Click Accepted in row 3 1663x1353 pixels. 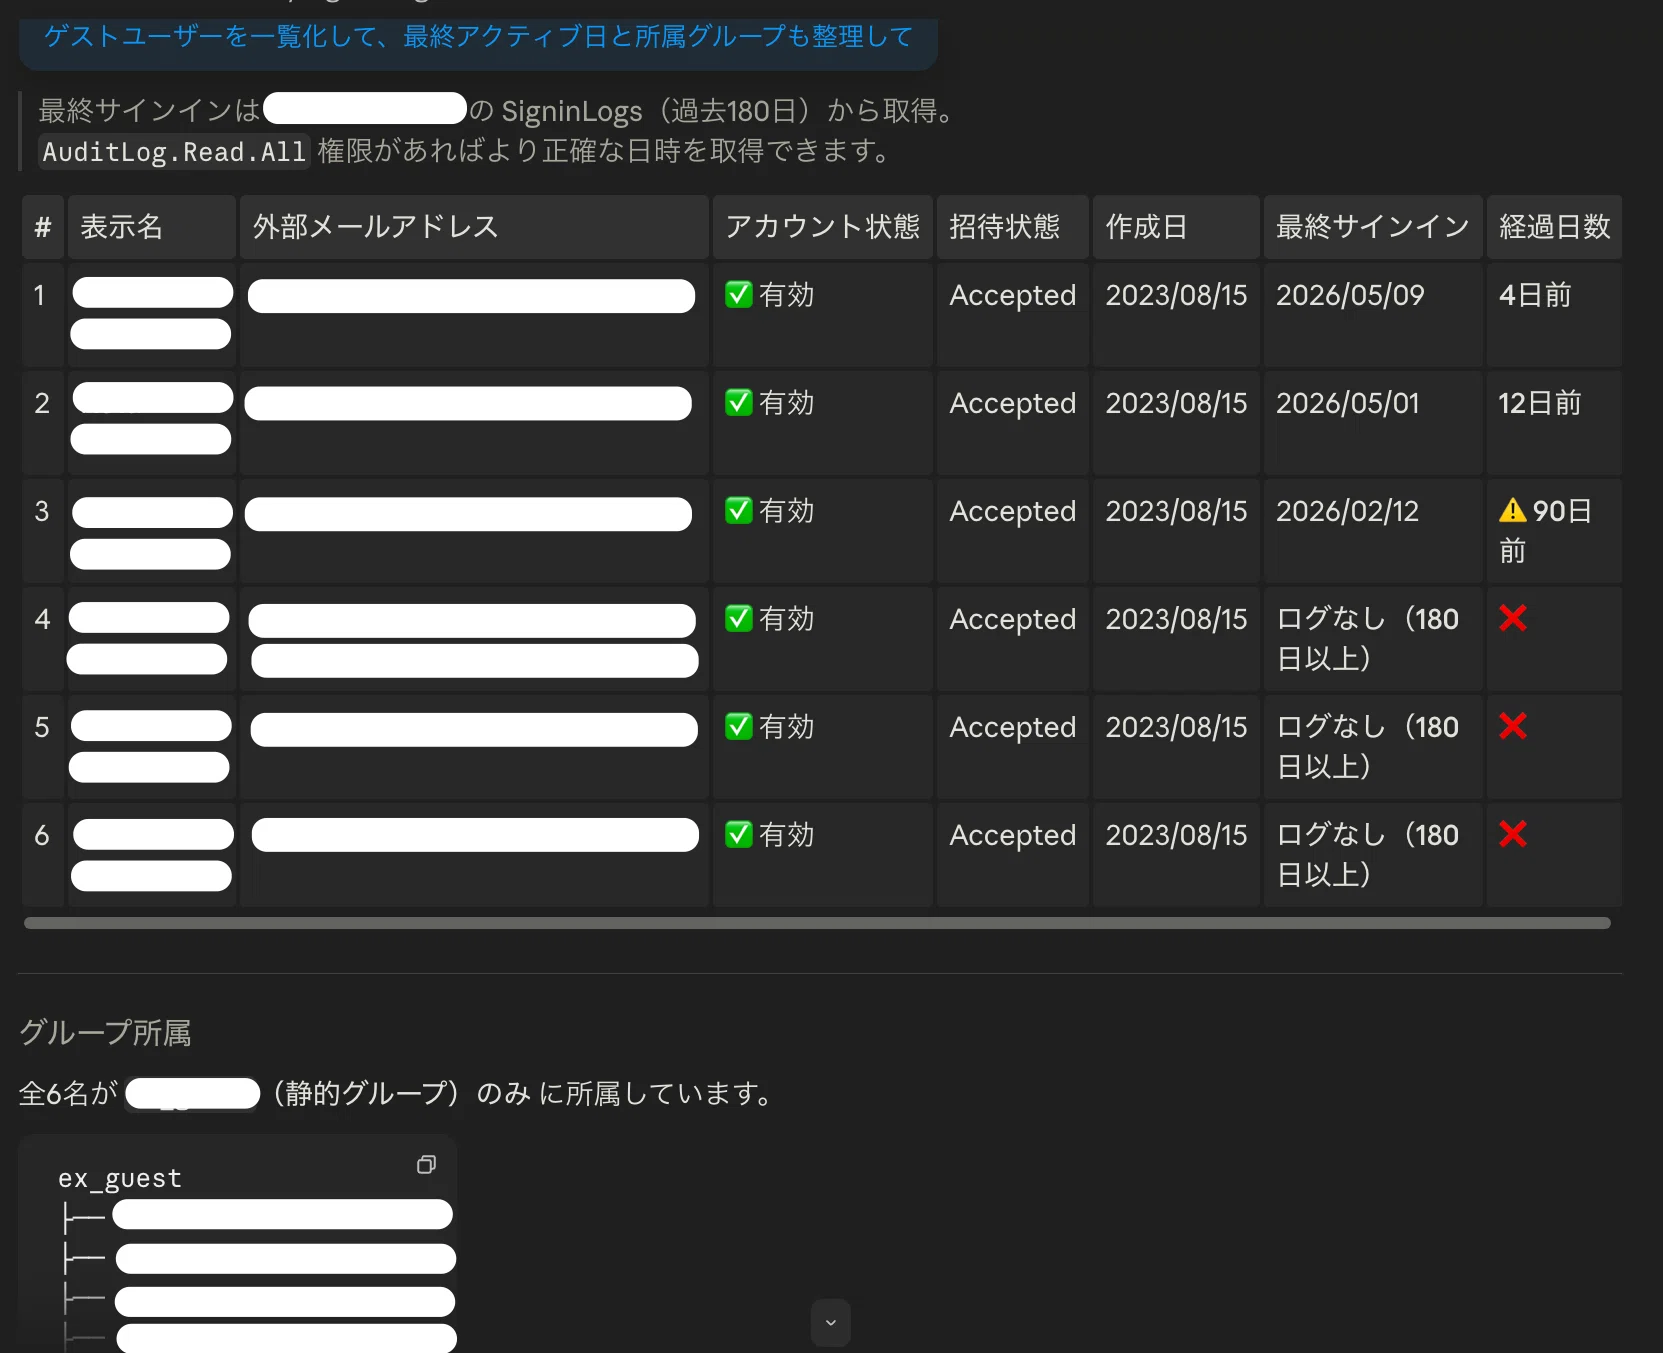point(1013,512)
